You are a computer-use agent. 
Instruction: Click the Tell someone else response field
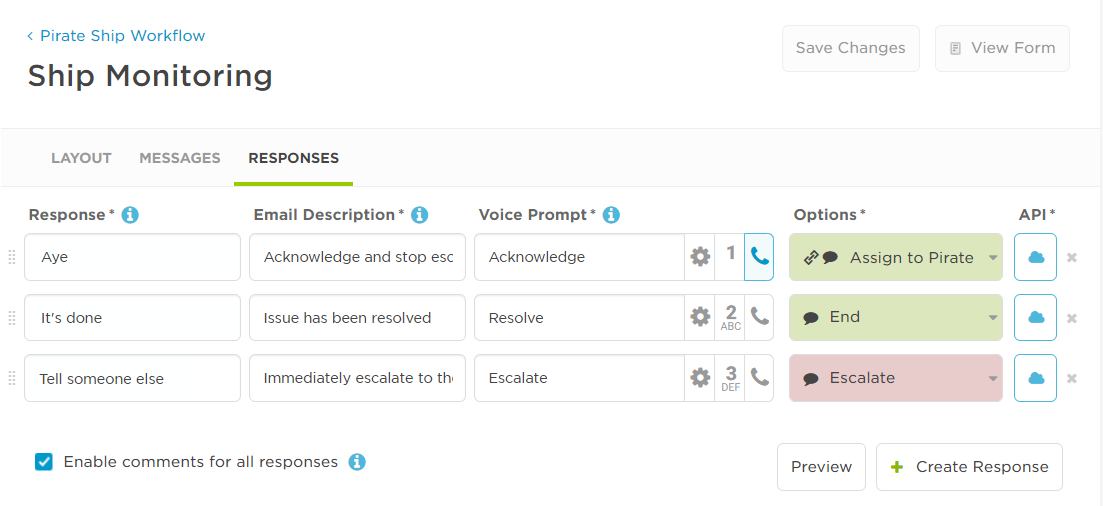tap(132, 378)
